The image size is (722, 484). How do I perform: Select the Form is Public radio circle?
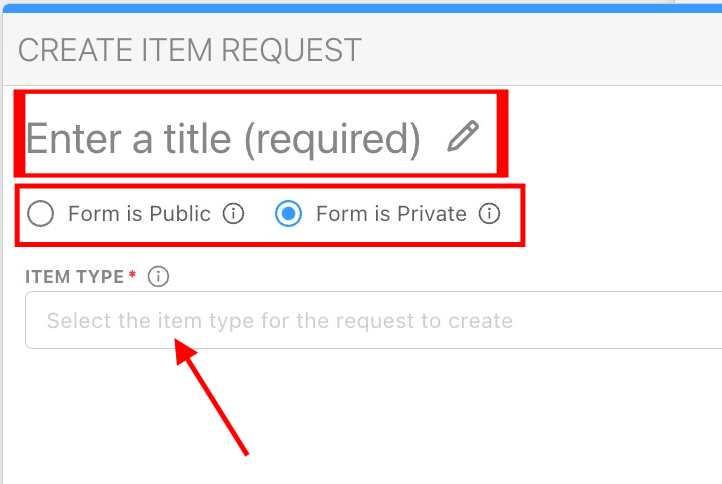[41, 214]
